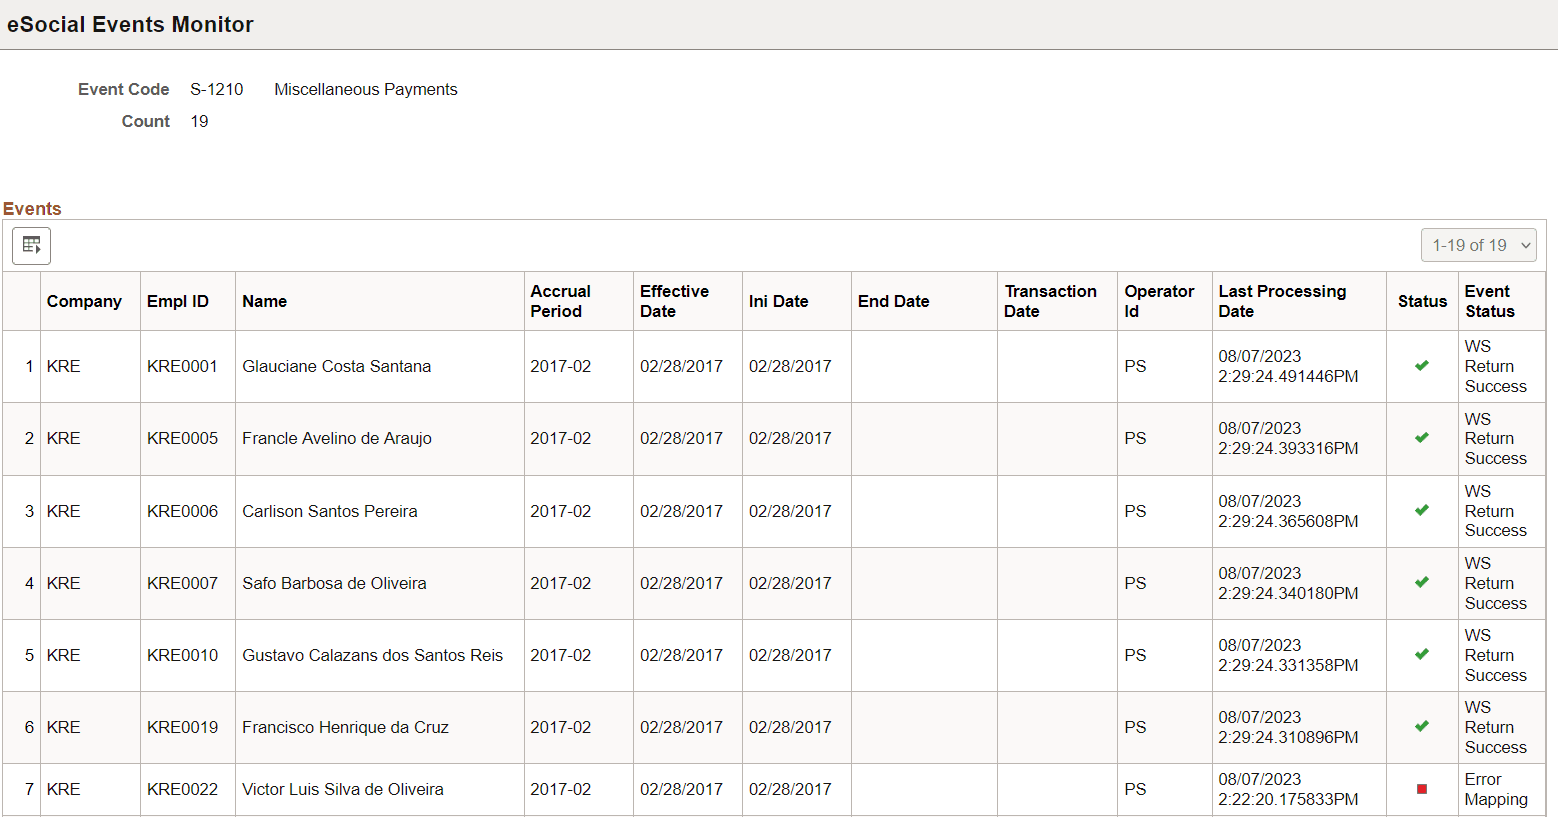Click WS Return Success link for Francisco Henrique da Cruz
The image size is (1558, 817).
[1494, 727]
